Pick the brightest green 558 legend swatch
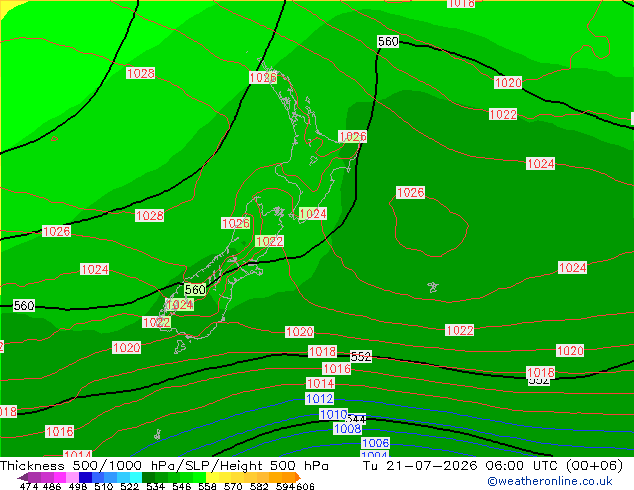 pyautogui.click(x=199, y=477)
